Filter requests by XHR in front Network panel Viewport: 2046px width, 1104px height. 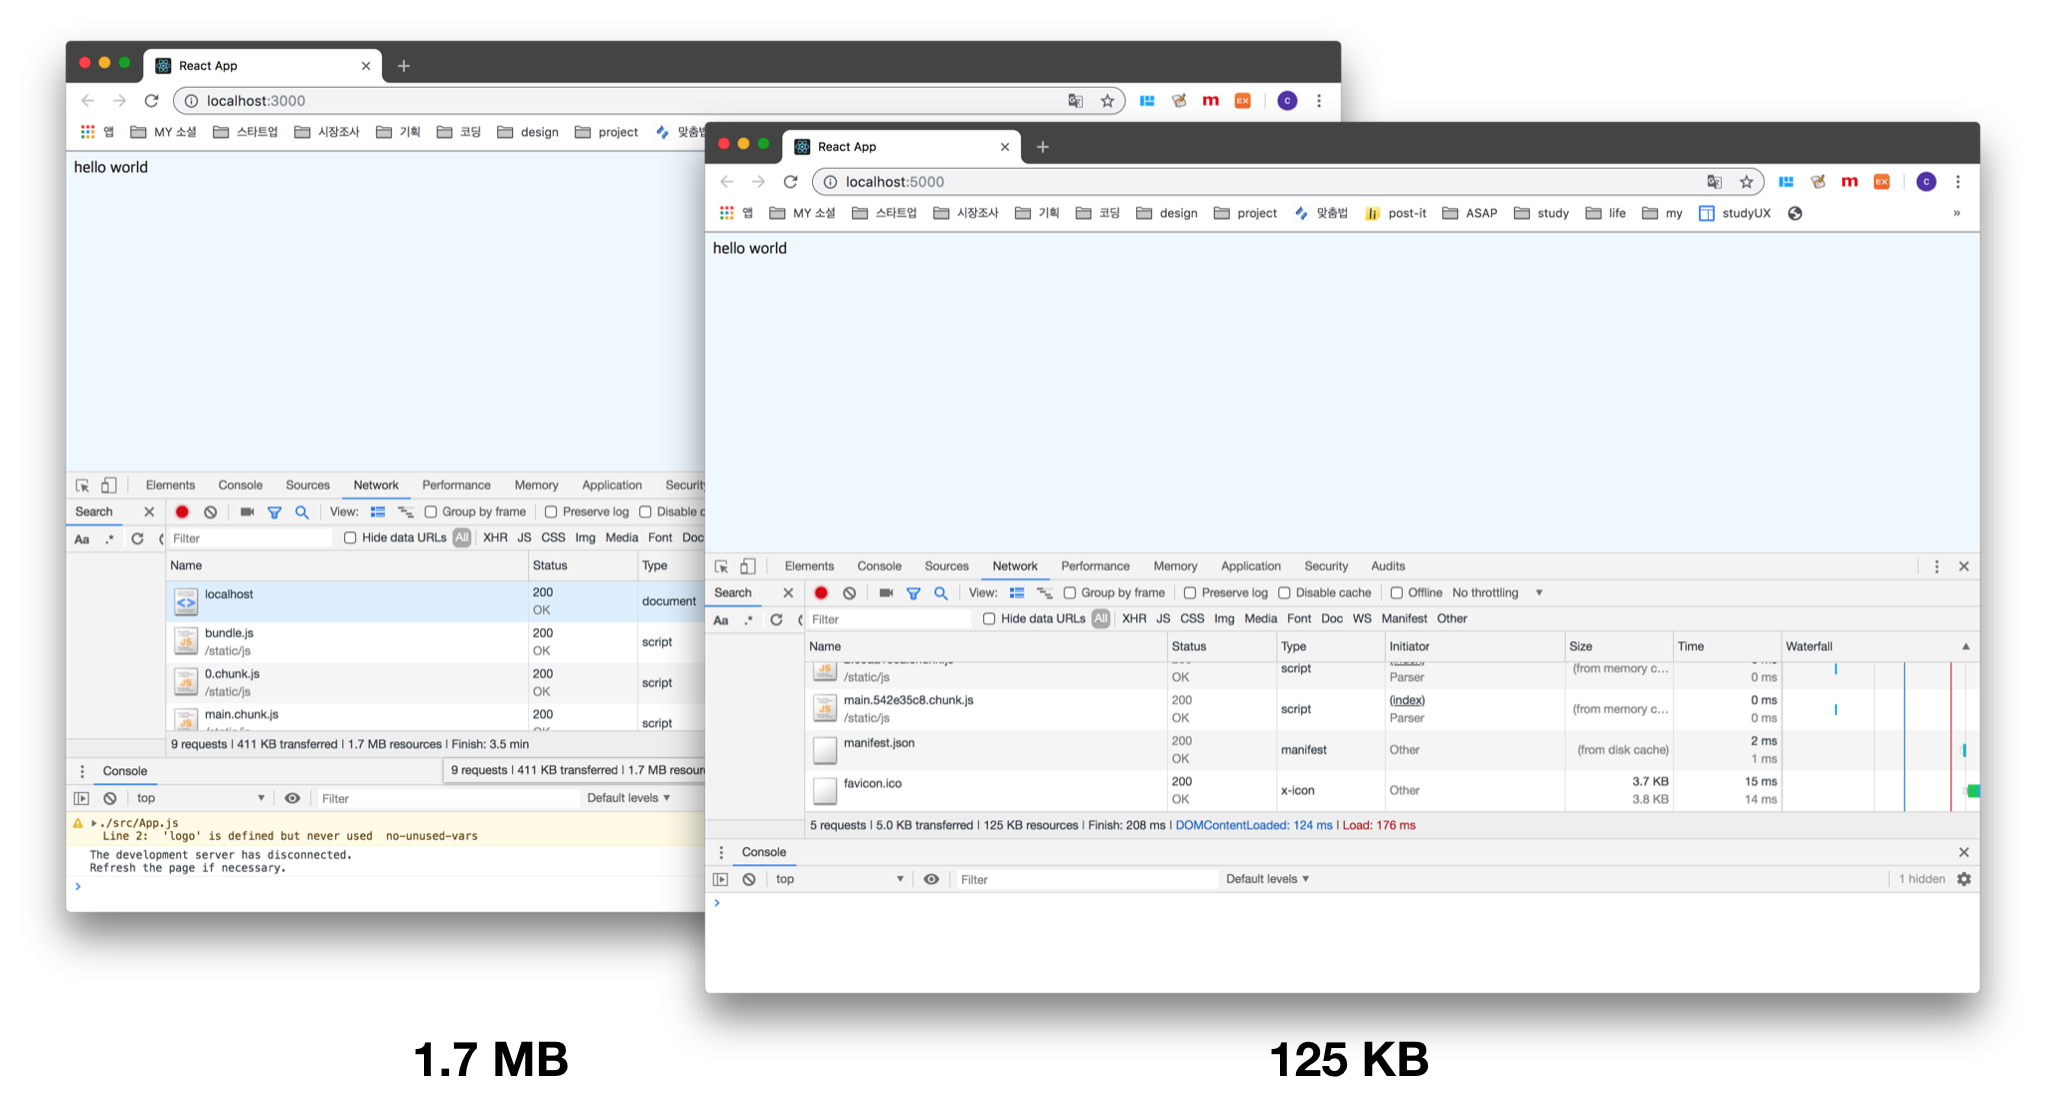tap(1134, 619)
